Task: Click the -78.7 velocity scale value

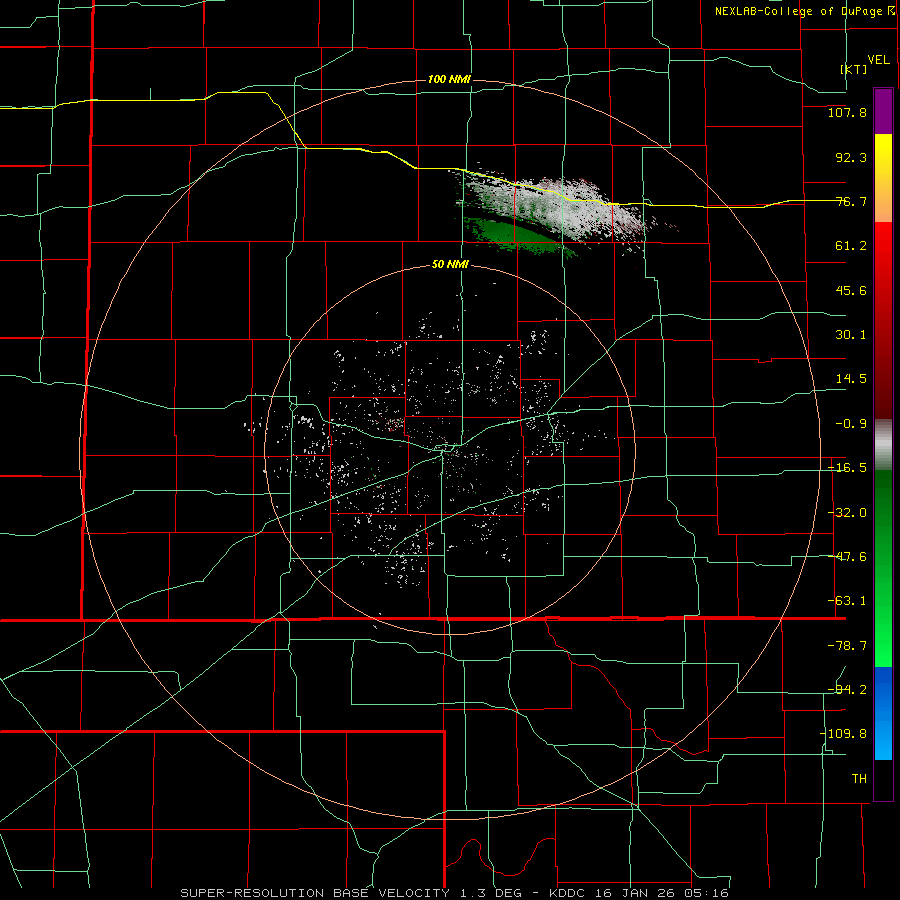Action: [x=847, y=646]
